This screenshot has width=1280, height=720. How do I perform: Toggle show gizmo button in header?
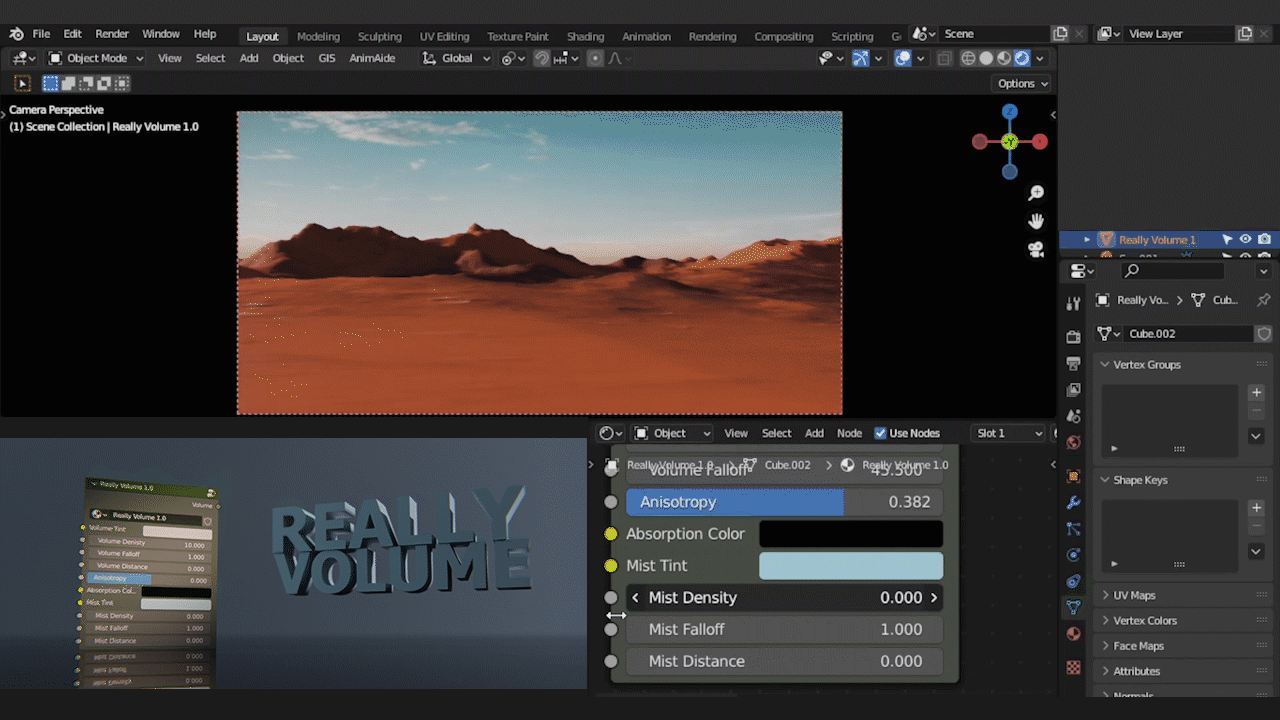pyautogui.click(x=860, y=59)
